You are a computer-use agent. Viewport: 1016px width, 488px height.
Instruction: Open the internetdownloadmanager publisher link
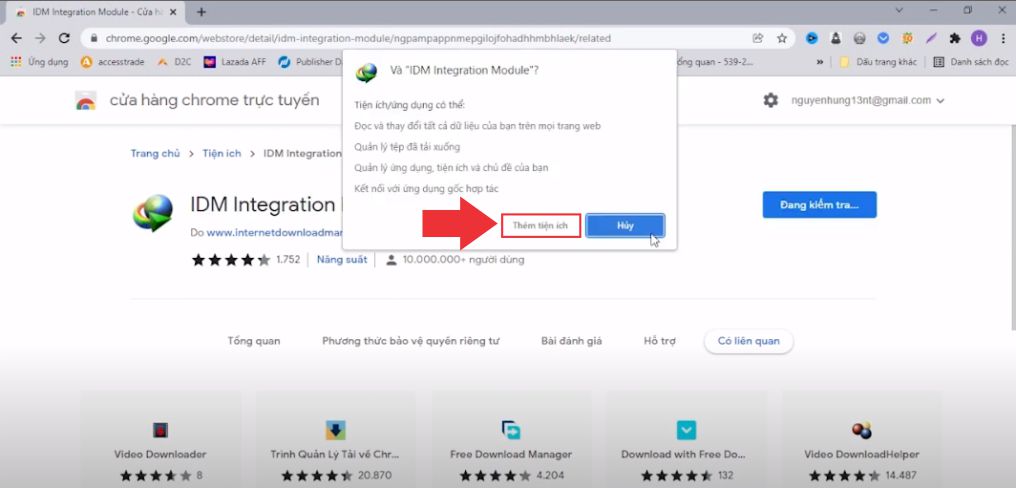click(x=275, y=232)
